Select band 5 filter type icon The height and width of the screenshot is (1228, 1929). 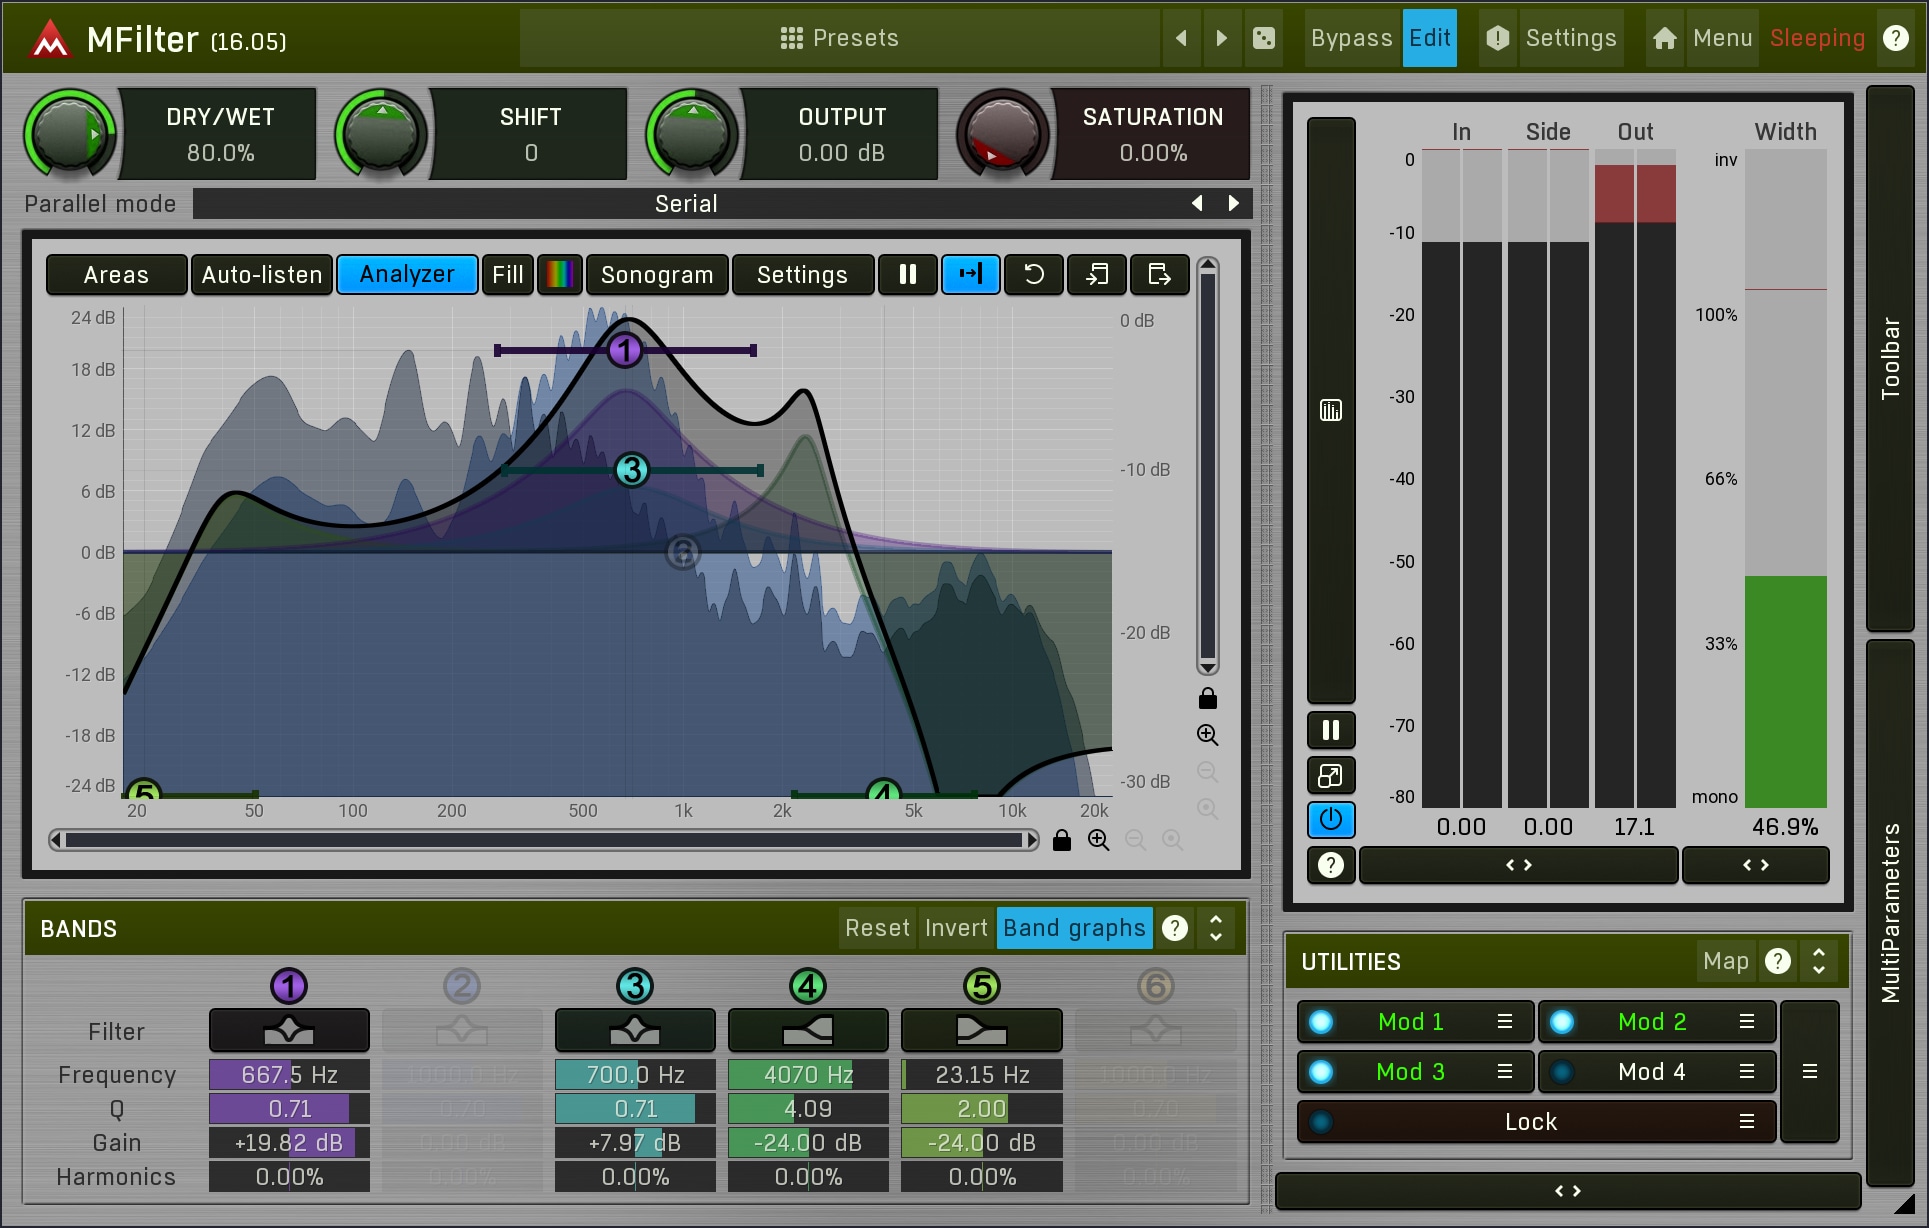982,1029
